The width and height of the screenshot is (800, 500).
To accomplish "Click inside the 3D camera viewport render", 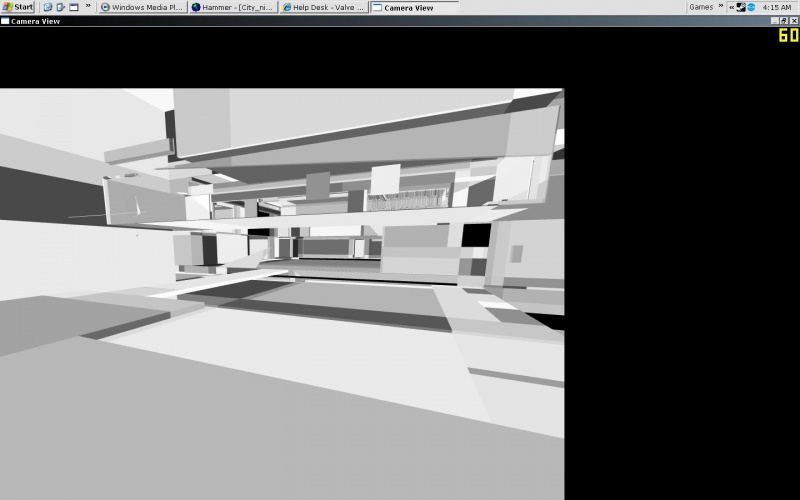I will click(282, 294).
